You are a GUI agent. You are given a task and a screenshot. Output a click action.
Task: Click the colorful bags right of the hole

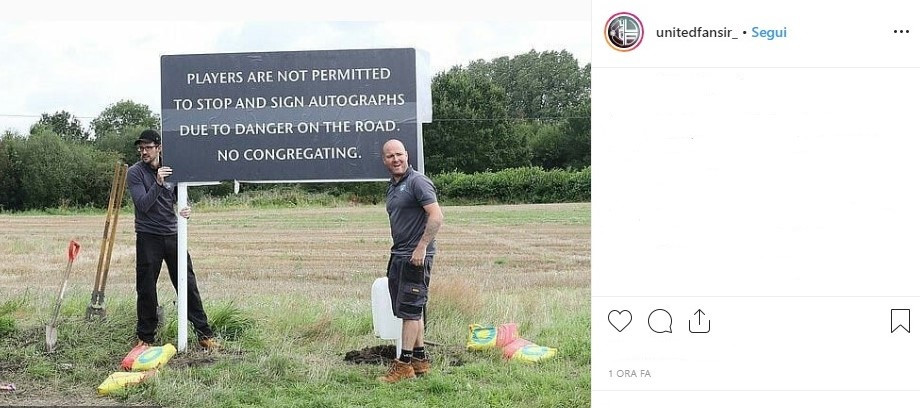[510, 343]
